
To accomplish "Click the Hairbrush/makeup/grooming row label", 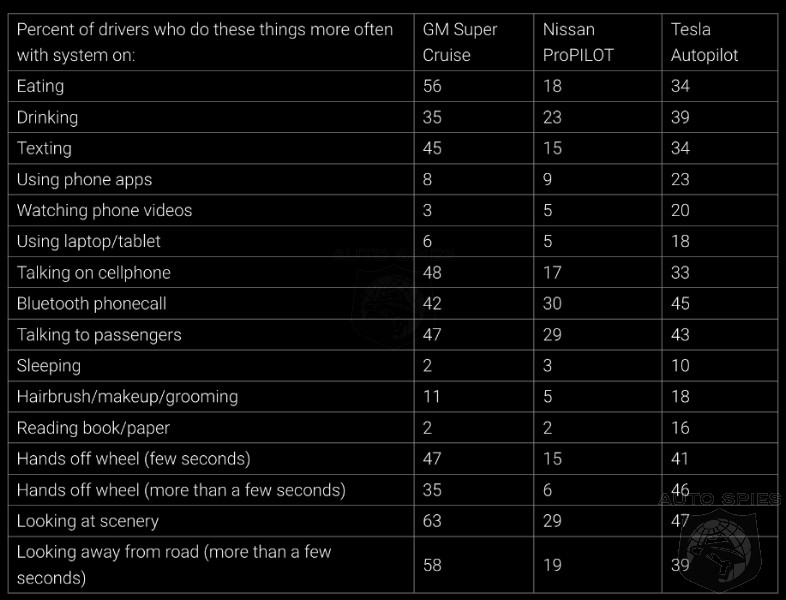I will 127,397.
